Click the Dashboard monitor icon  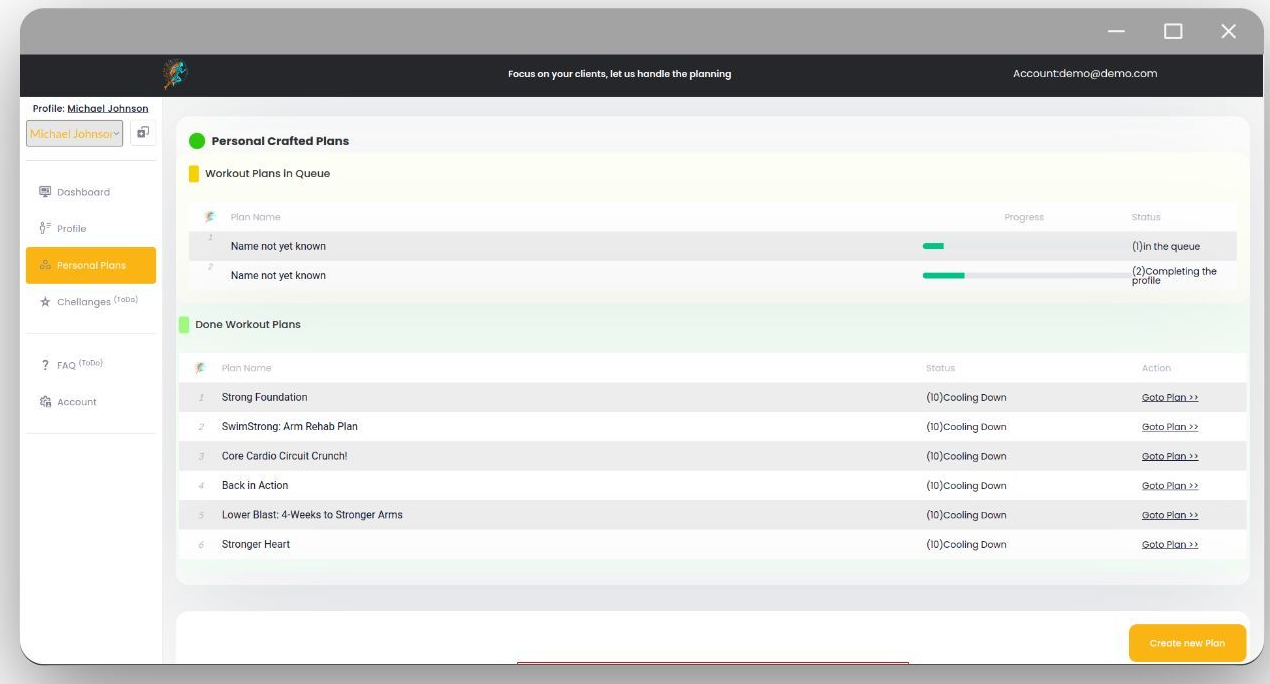click(x=45, y=191)
